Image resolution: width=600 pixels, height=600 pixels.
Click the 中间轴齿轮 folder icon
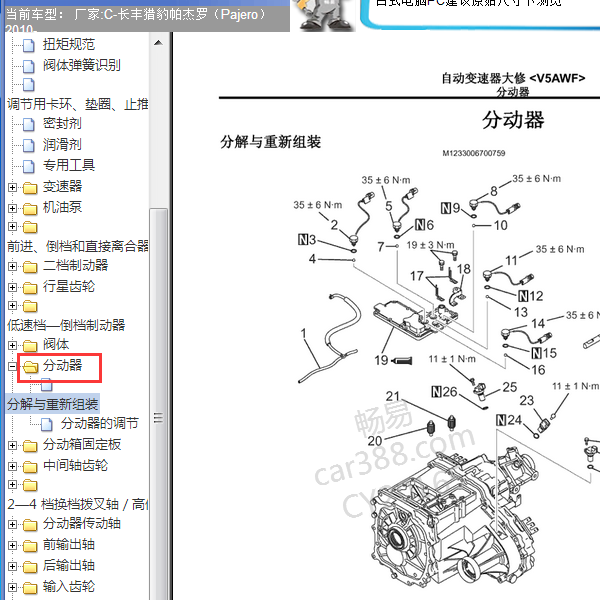coord(30,467)
